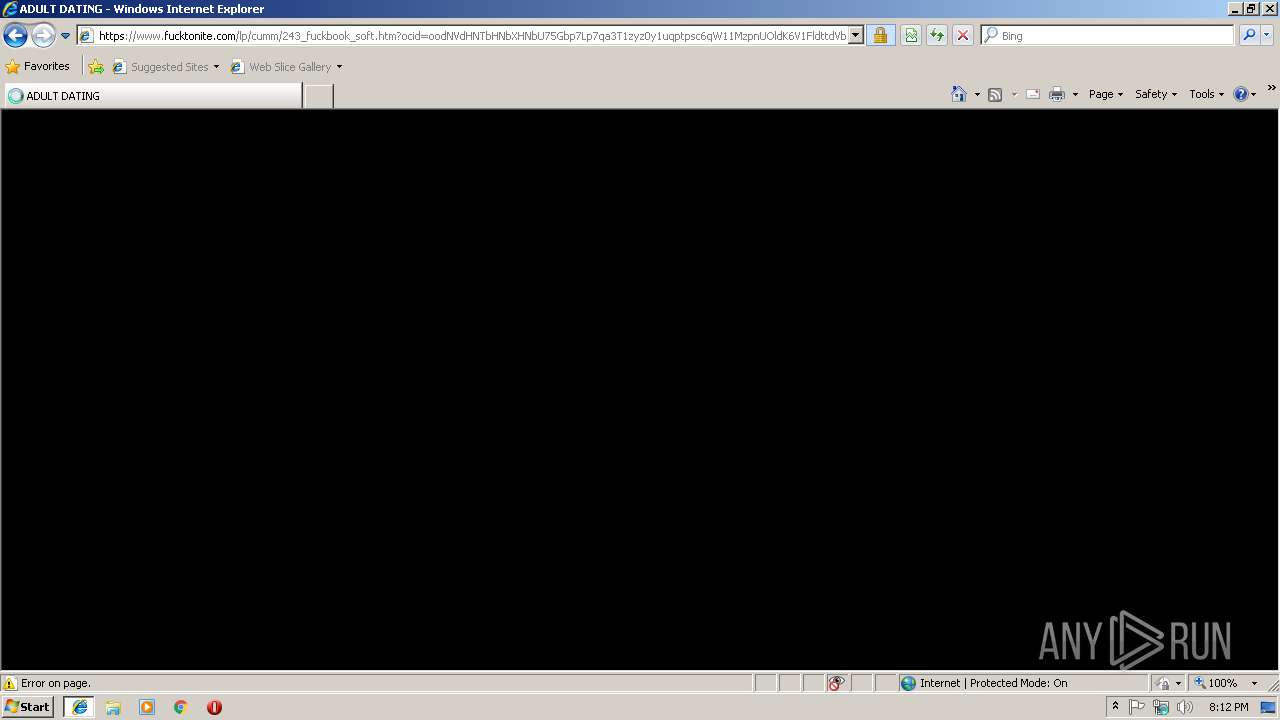Expand the zoom level dropdown arrow
This screenshot has height=720, width=1280.
click(1254, 683)
